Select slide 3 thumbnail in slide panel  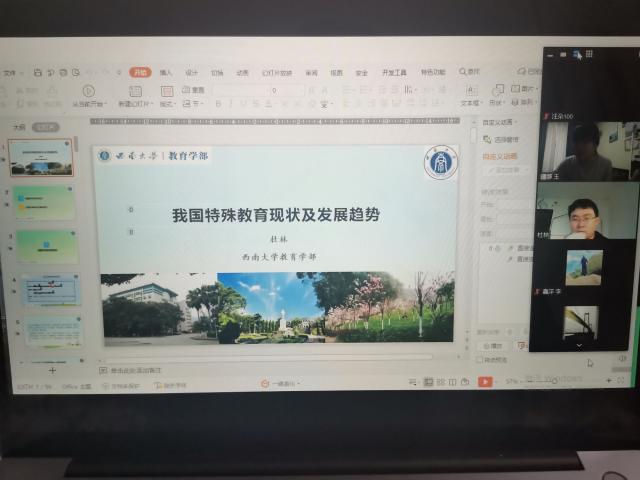[47, 245]
